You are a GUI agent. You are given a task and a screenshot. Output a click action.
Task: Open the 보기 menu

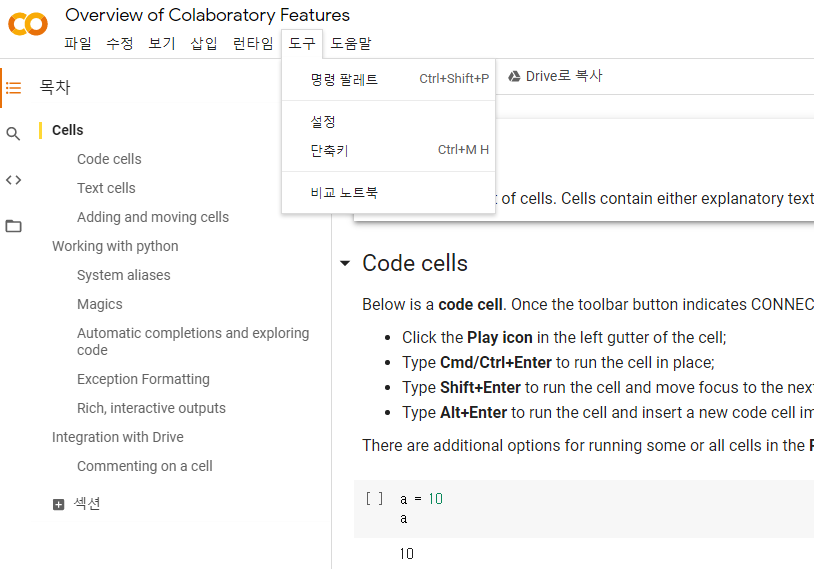(162, 44)
